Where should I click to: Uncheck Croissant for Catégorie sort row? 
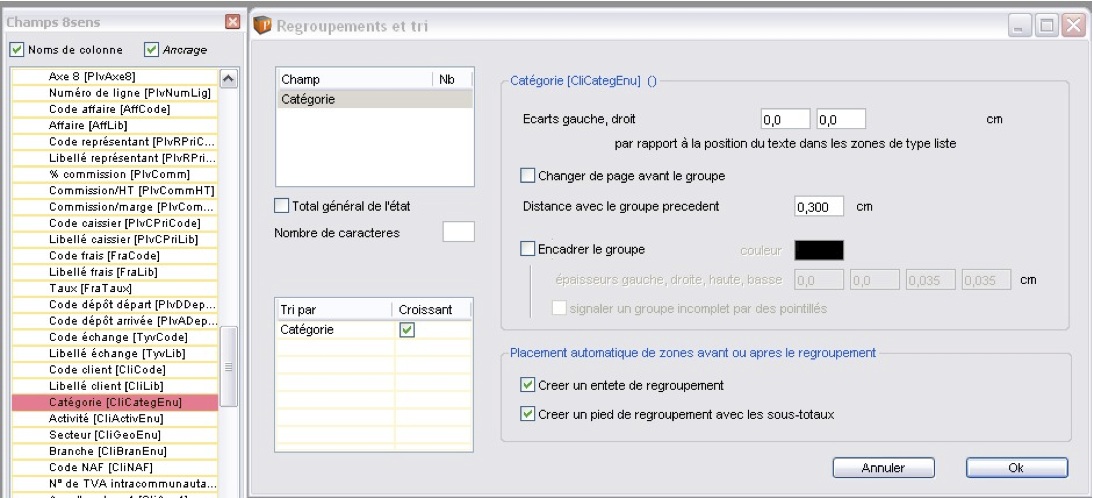point(407,330)
